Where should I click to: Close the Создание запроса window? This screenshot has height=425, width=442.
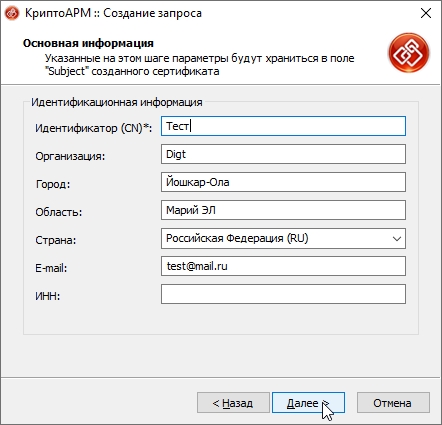(426, 13)
